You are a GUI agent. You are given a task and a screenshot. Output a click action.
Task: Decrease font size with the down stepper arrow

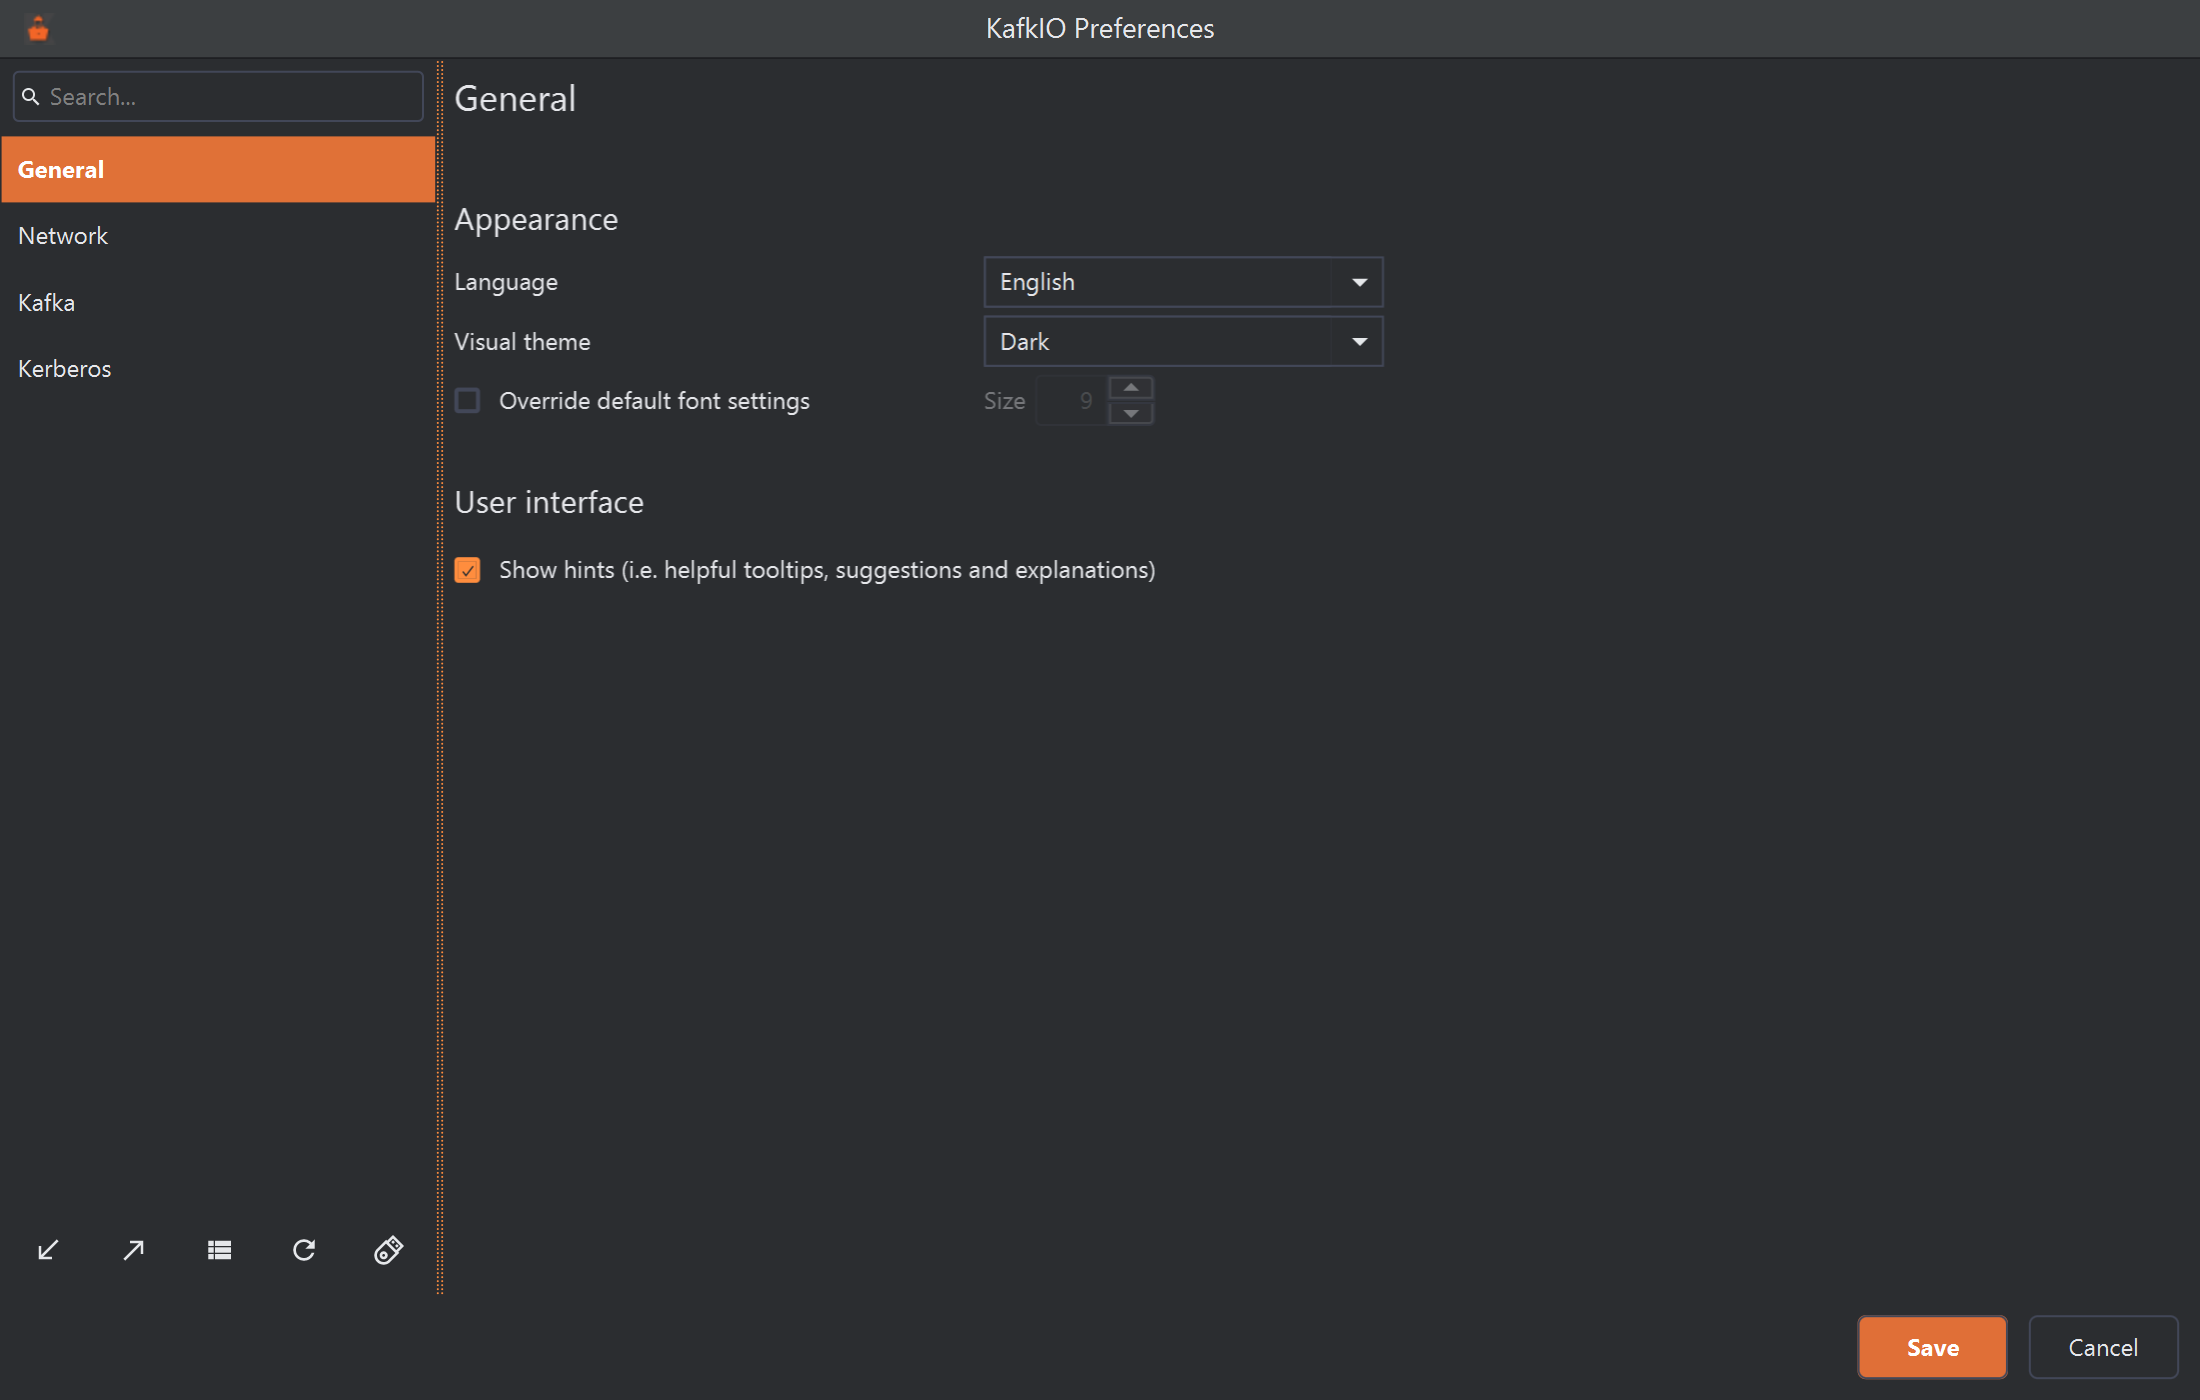tap(1131, 413)
